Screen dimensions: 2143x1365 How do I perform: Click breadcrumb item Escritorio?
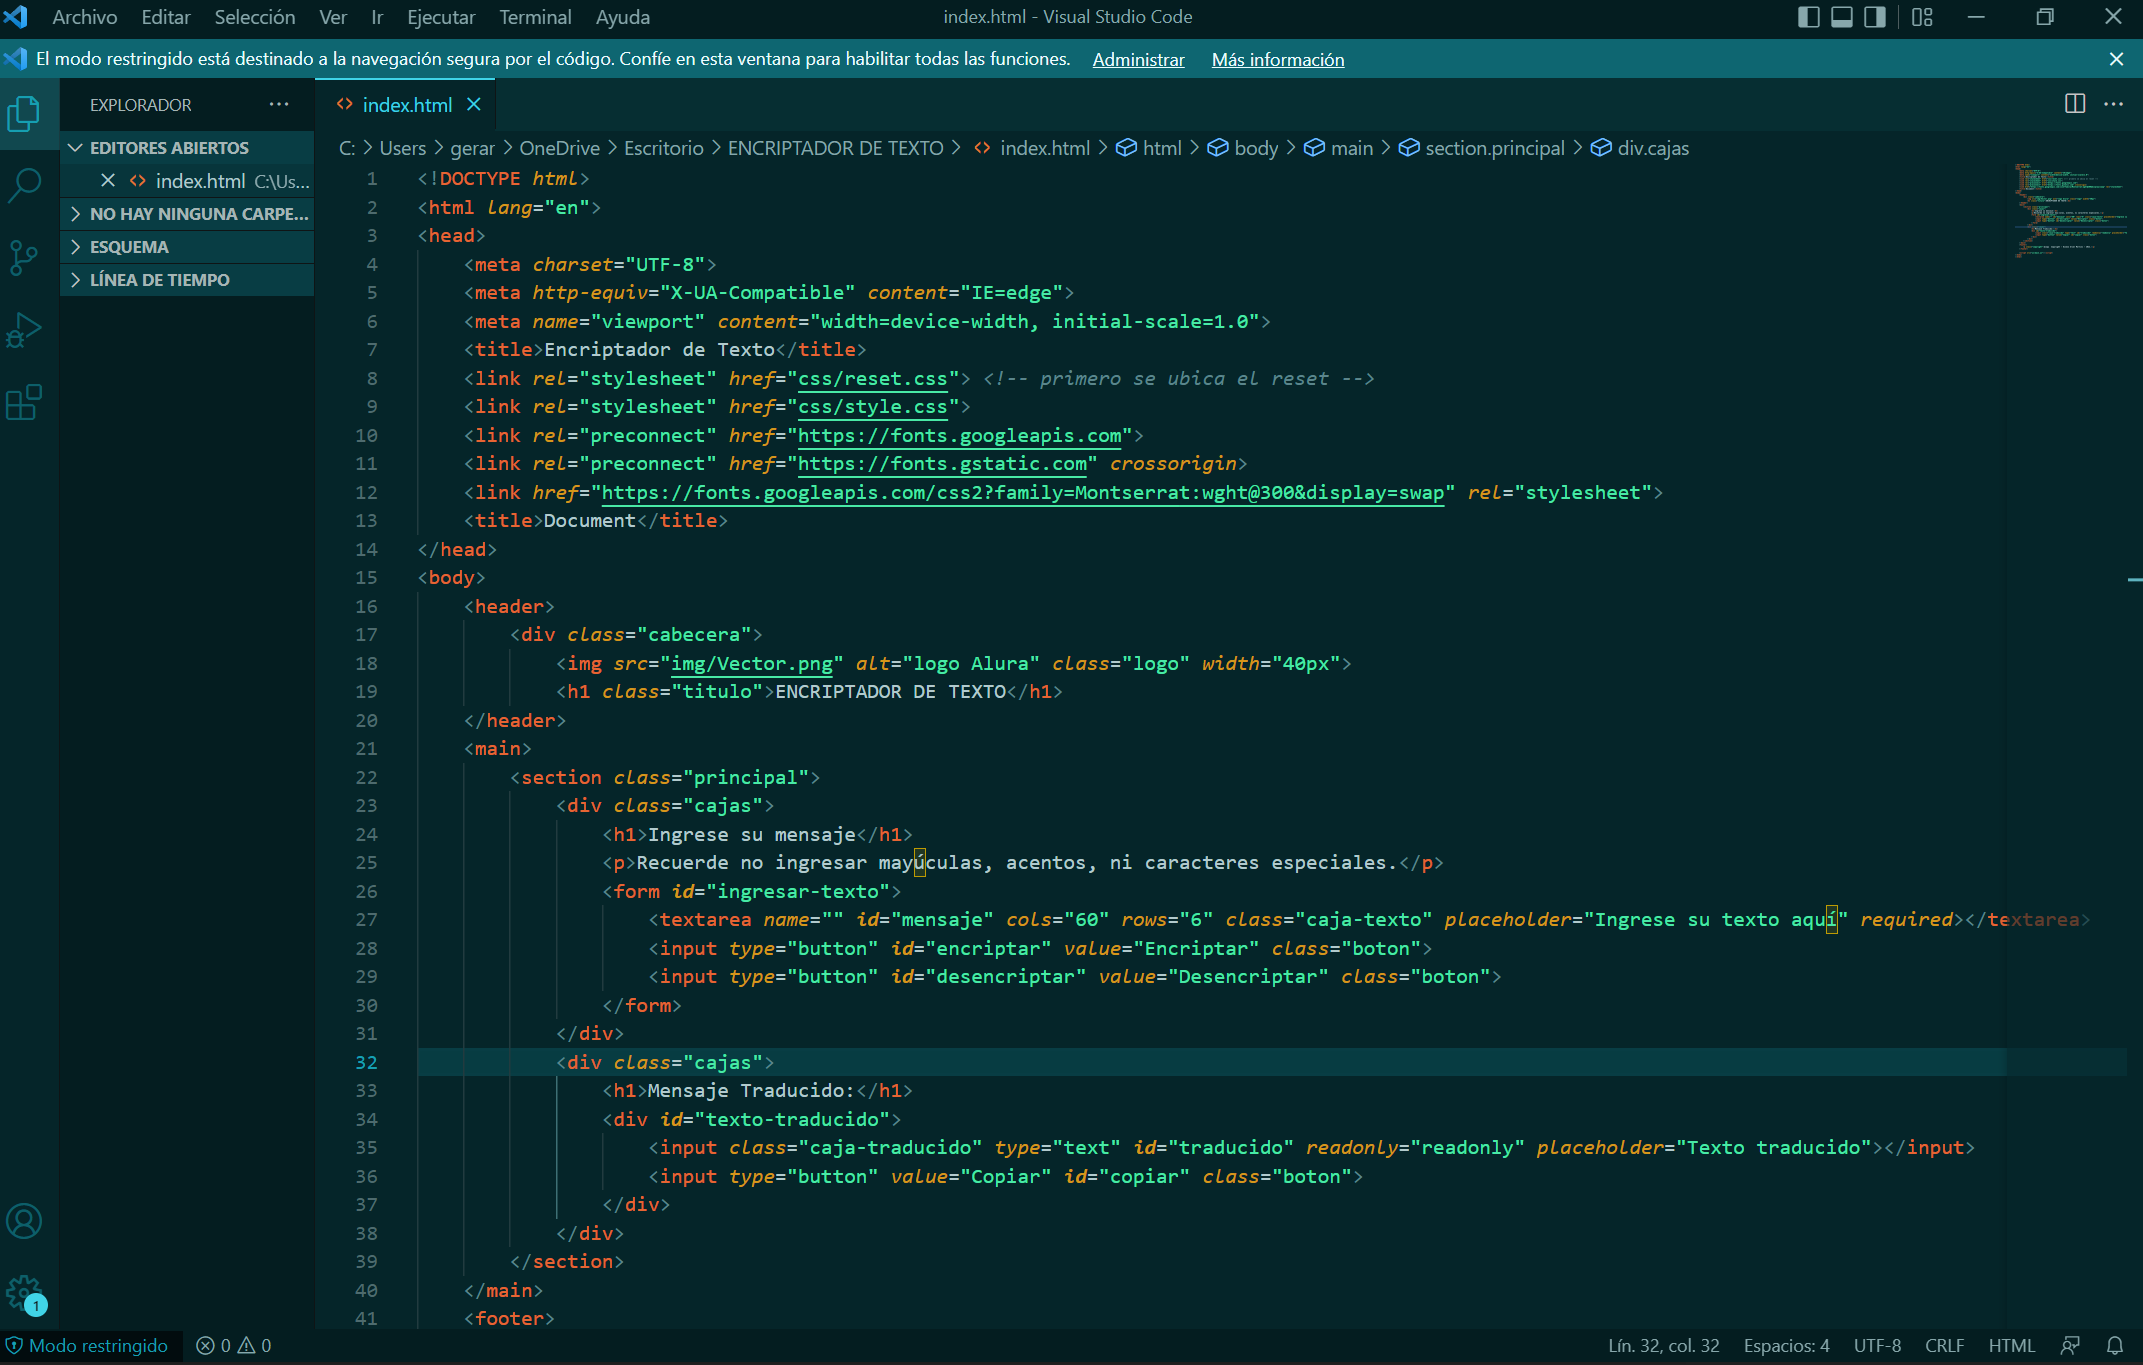663,148
